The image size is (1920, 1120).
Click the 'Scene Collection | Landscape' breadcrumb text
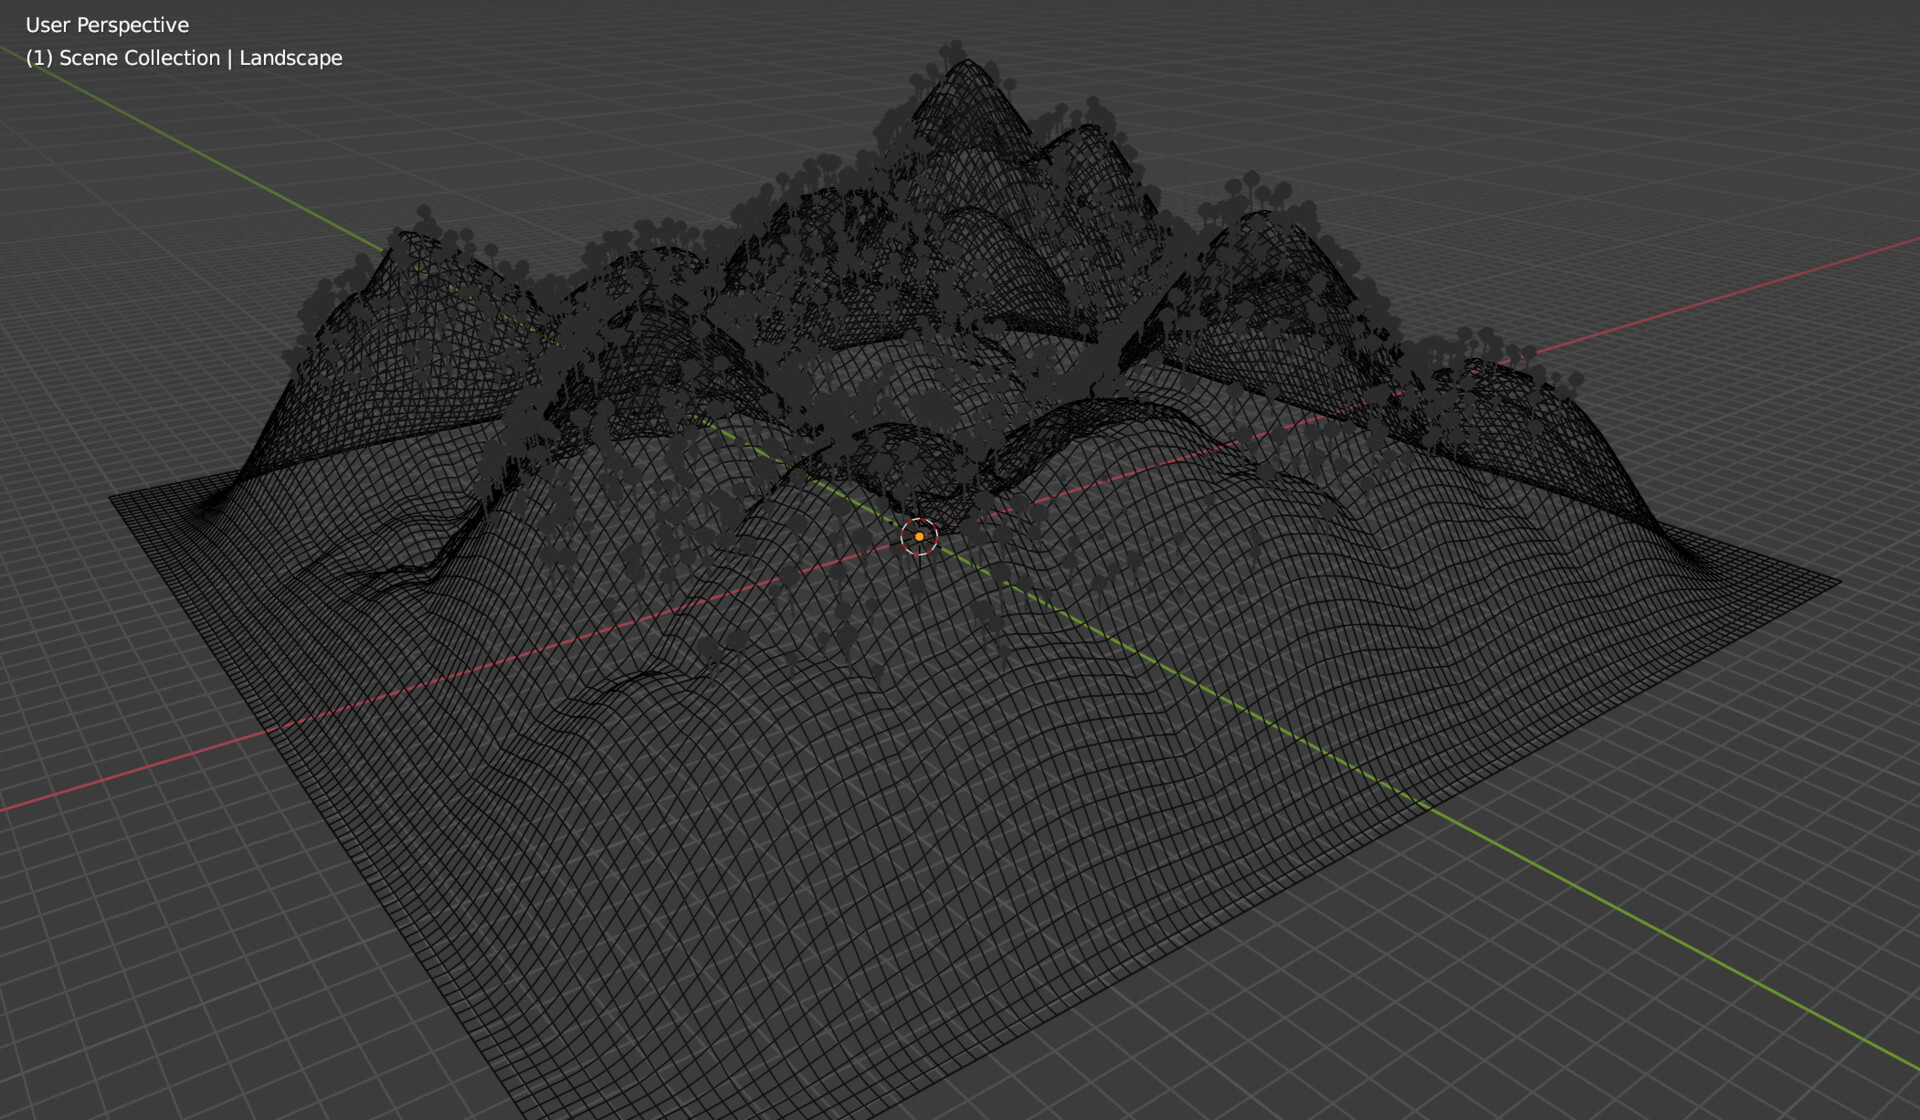point(185,58)
